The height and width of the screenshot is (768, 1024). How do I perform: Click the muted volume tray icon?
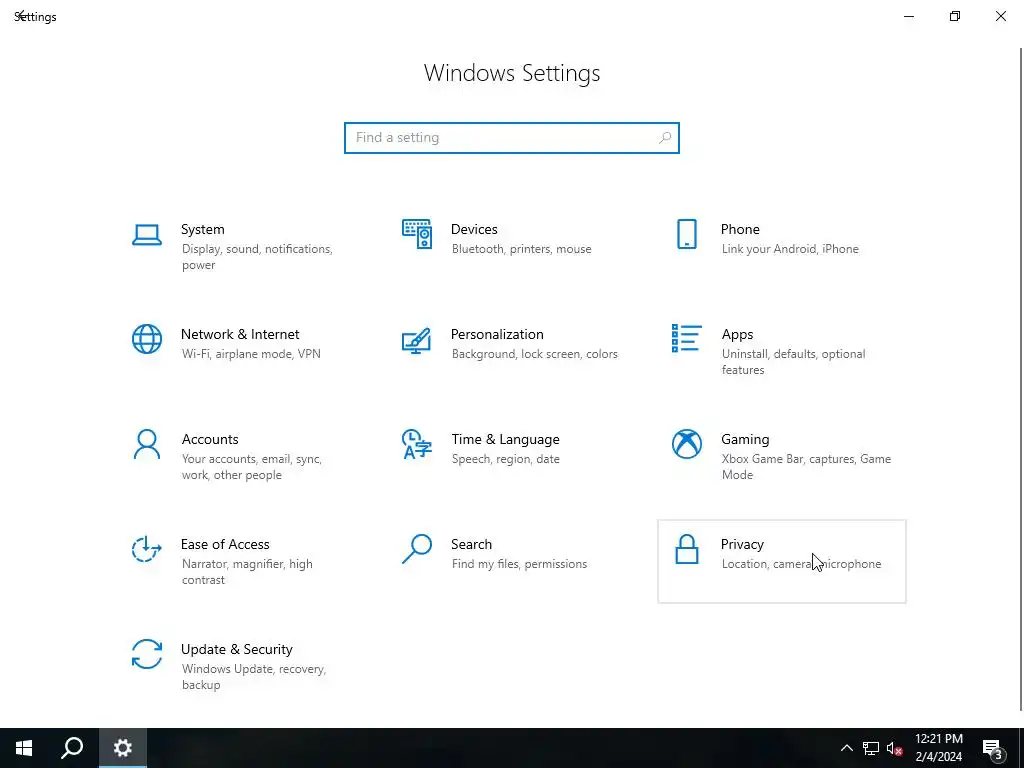(894, 748)
